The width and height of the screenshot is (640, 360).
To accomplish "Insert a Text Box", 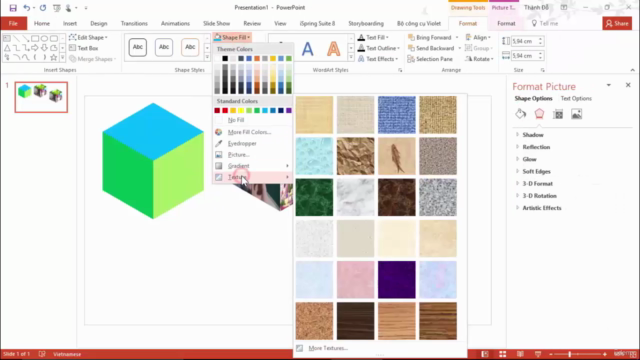I will click(x=84, y=48).
